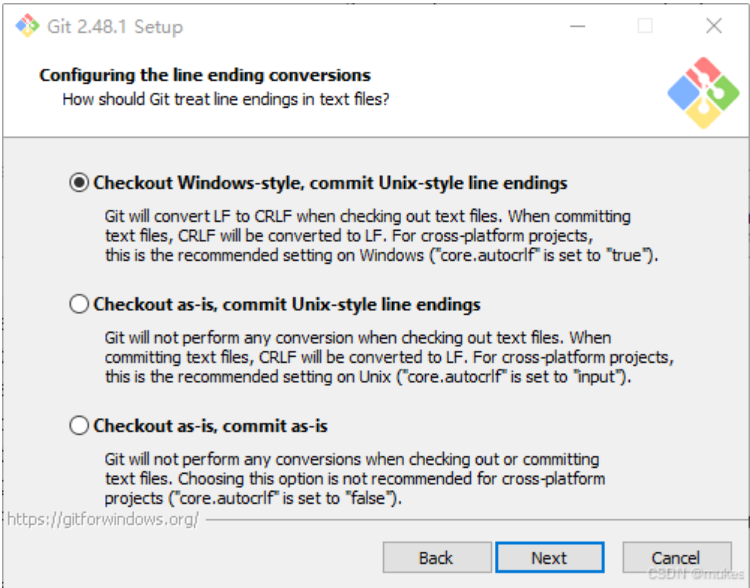This screenshot has height=588, width=750.
Task: Click the greyed-out maximize button
Action: pyautogui.click(x=645, y=26)
